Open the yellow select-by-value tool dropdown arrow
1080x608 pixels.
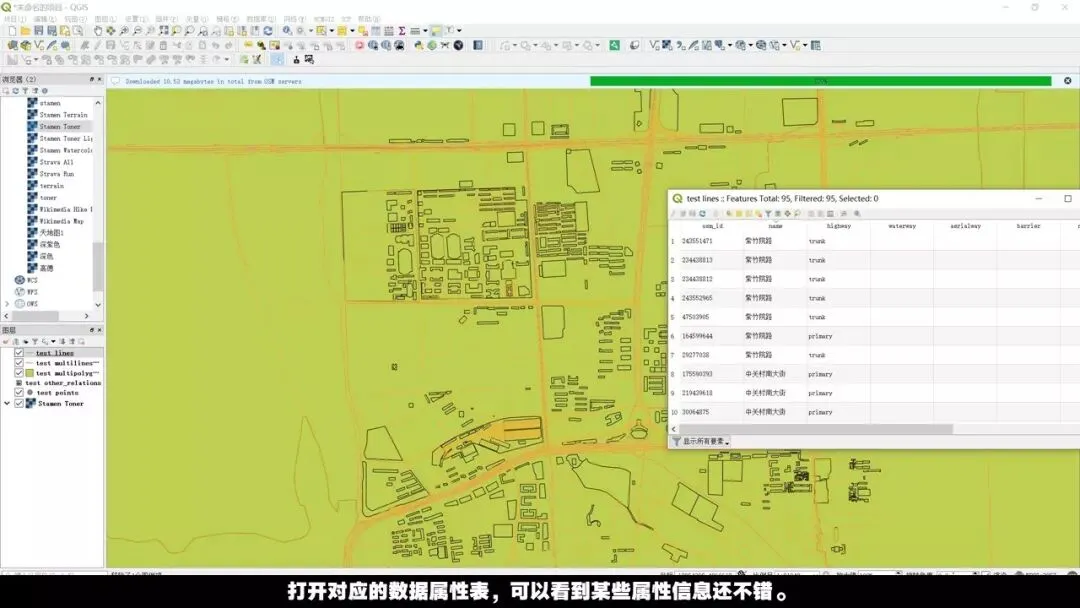tap(352, 31)
